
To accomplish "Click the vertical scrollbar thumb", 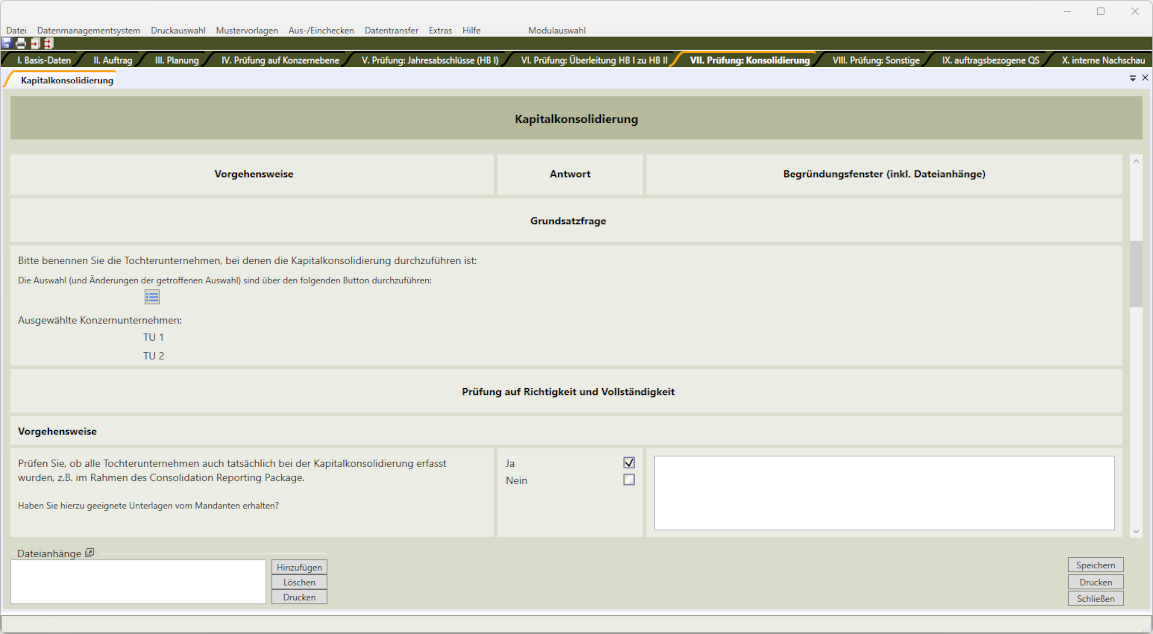I will coord(1135,274).
